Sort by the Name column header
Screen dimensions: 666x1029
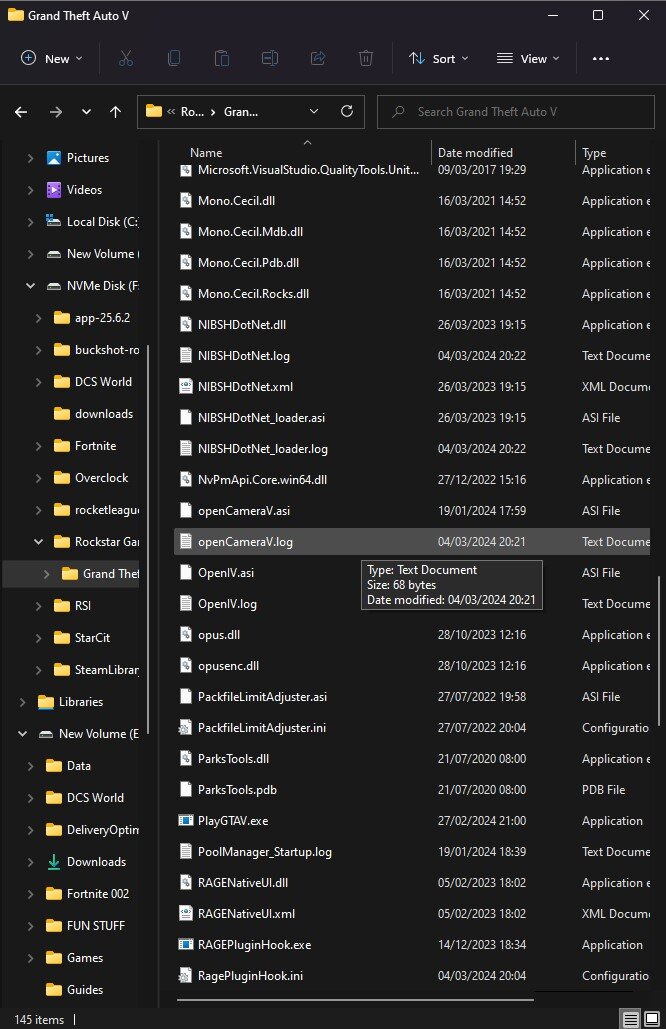tap(206, 152)
